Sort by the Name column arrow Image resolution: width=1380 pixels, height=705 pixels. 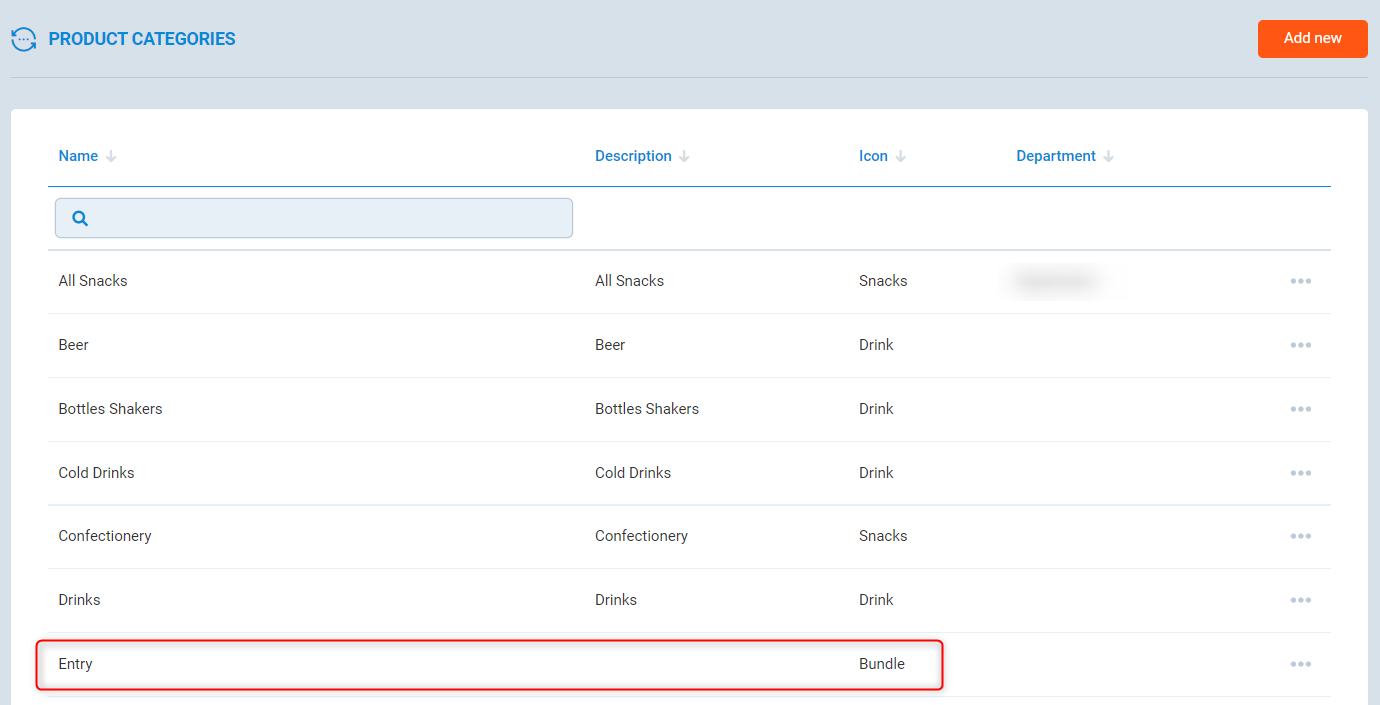click(x=111, y=157)
